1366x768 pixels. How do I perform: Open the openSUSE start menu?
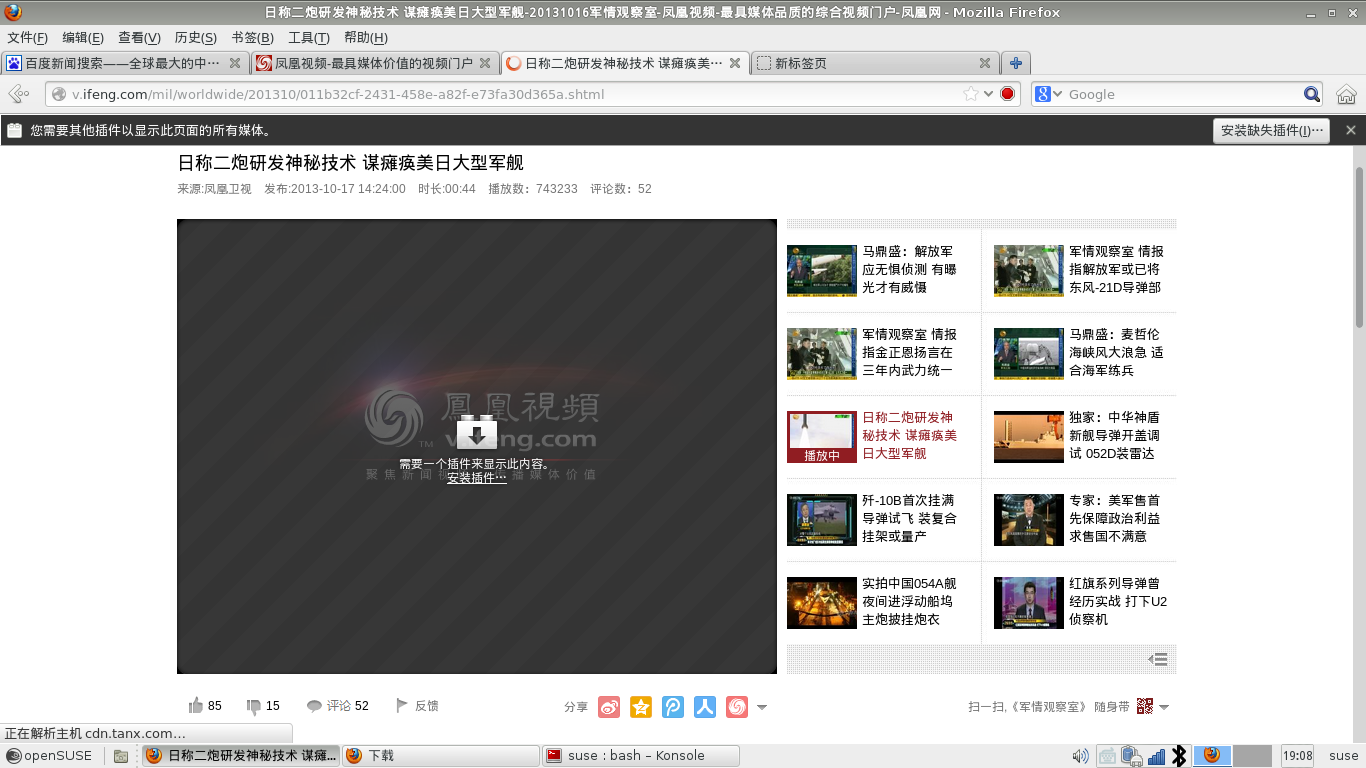point(49,756)
